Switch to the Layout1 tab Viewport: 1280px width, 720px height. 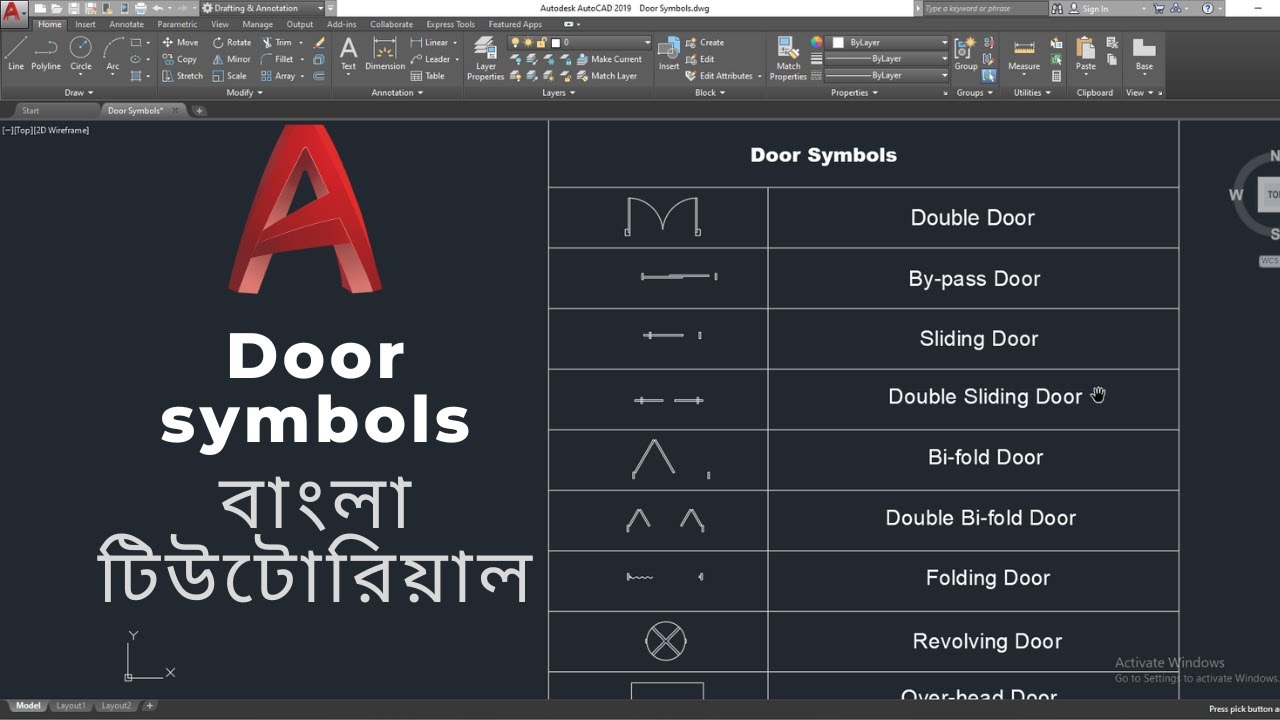coord(70,706)
